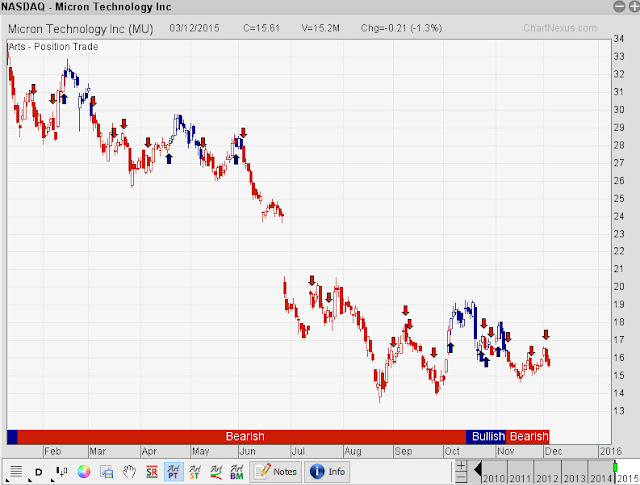The height and width of the screenshot is (485, 640).
Task: Zoom in with the plus button
Action: (x=461, y=466)
